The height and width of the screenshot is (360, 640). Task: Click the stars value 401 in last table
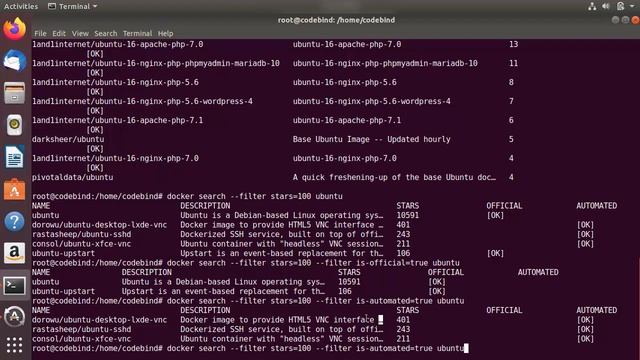click(x=403, y=320)
